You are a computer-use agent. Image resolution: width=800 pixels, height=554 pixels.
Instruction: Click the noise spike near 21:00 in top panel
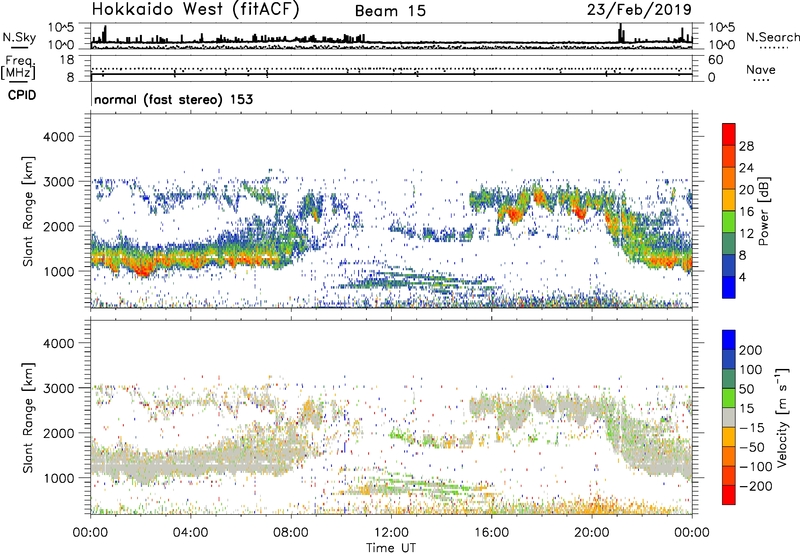click(x=621, y=33)
